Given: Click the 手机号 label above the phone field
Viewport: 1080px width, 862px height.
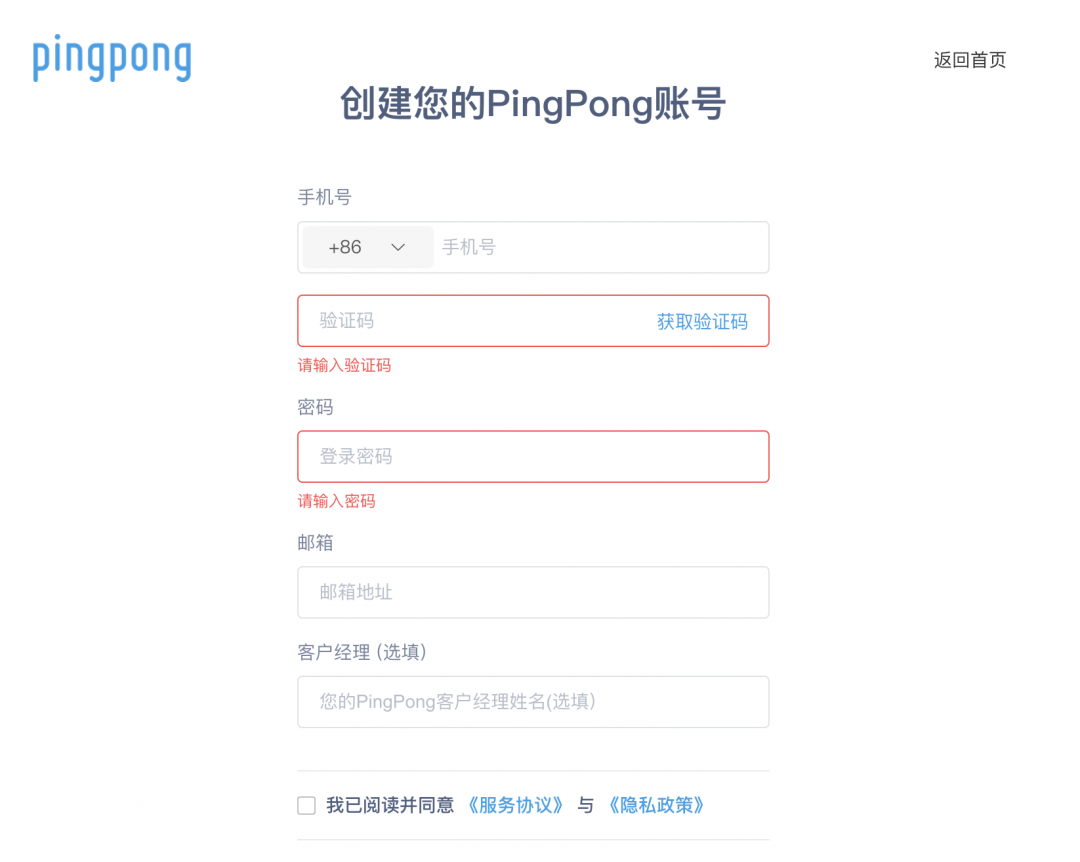Looking at the screenshot, I should pyautogui.click(x=324, y=197).
